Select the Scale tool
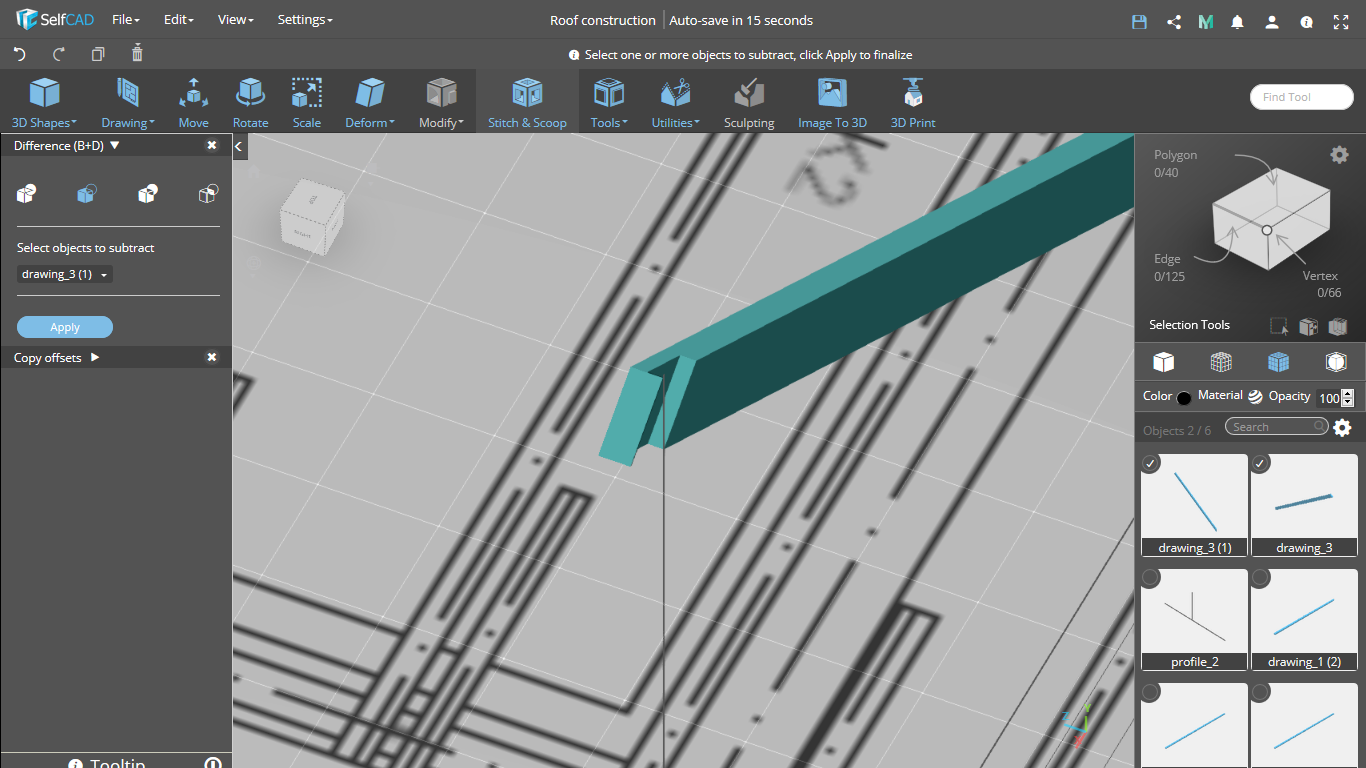1366x768 pixels. click(x=306, y=104)
